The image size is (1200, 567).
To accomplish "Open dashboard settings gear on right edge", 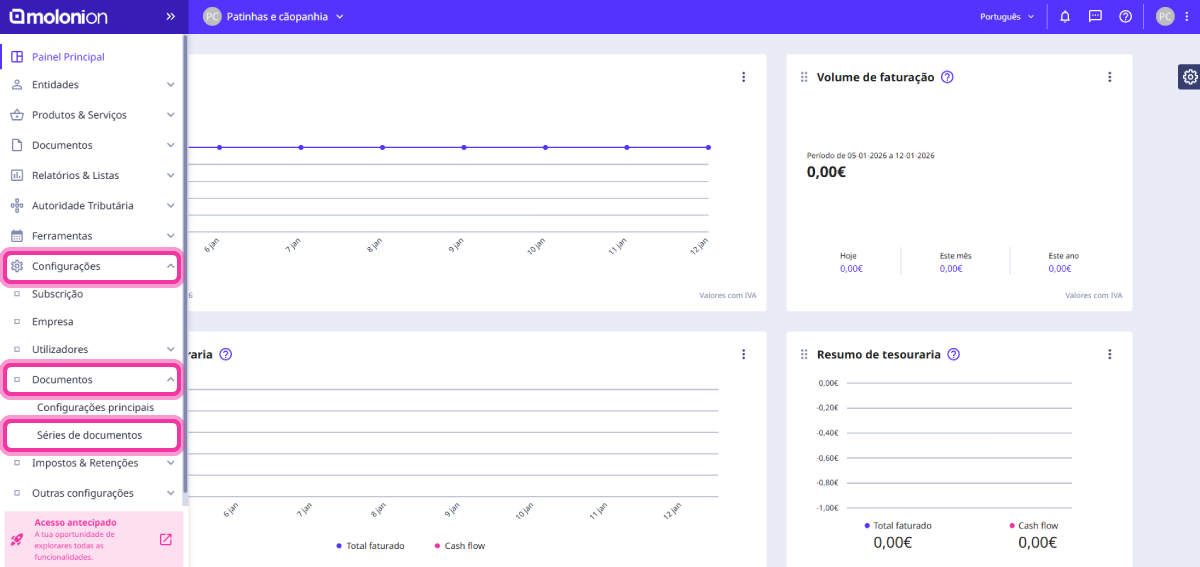I will click(1189, 77).
